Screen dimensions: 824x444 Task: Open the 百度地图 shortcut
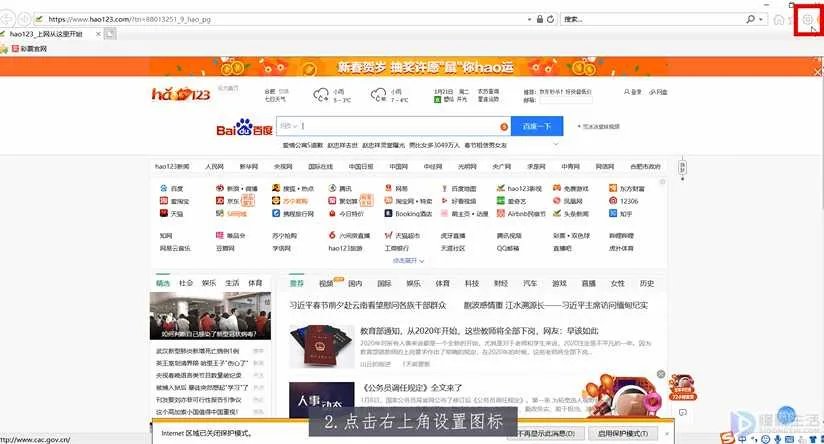pos(458,188)
